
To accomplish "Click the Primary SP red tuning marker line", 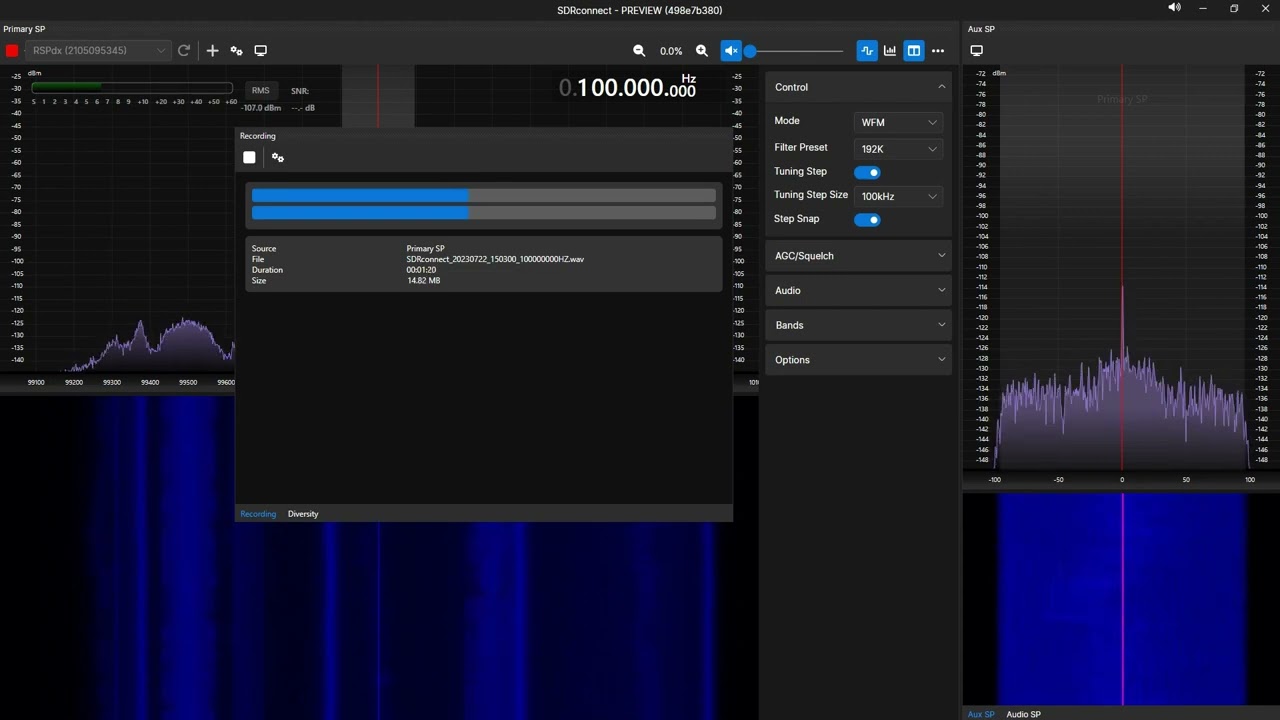I will [378, 96].
